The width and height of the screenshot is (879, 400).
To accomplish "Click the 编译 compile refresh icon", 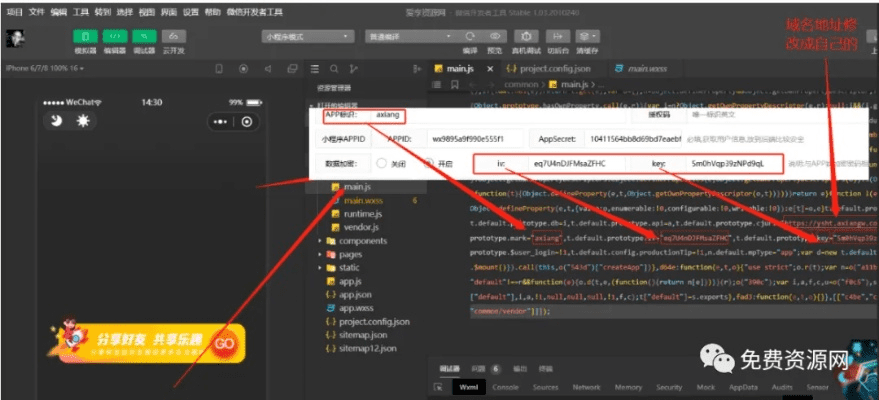I will [x=470, y=35].
